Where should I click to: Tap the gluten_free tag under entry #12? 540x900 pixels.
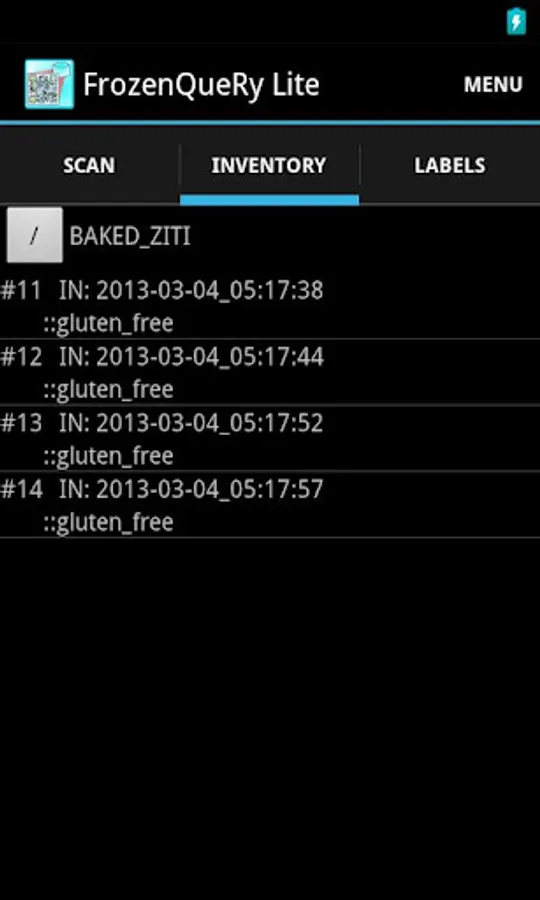108,390
